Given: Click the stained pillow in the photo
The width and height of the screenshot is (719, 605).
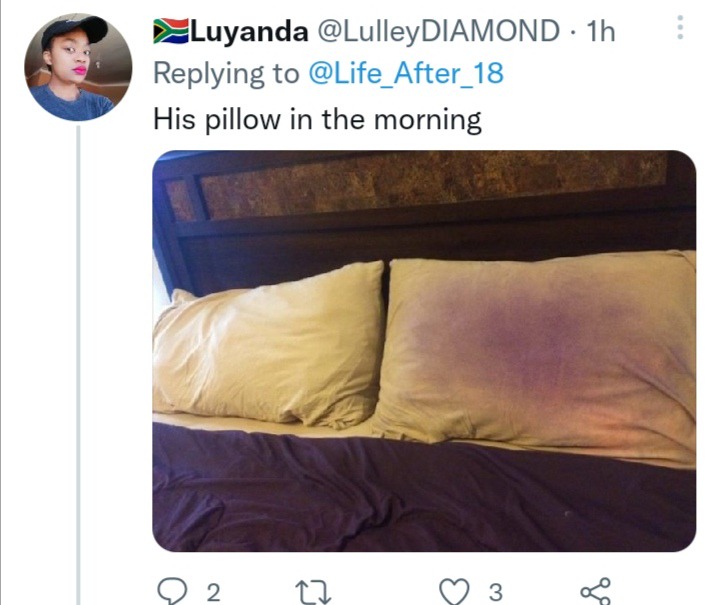Looking at the screenshot, I should tap(536, 353).
